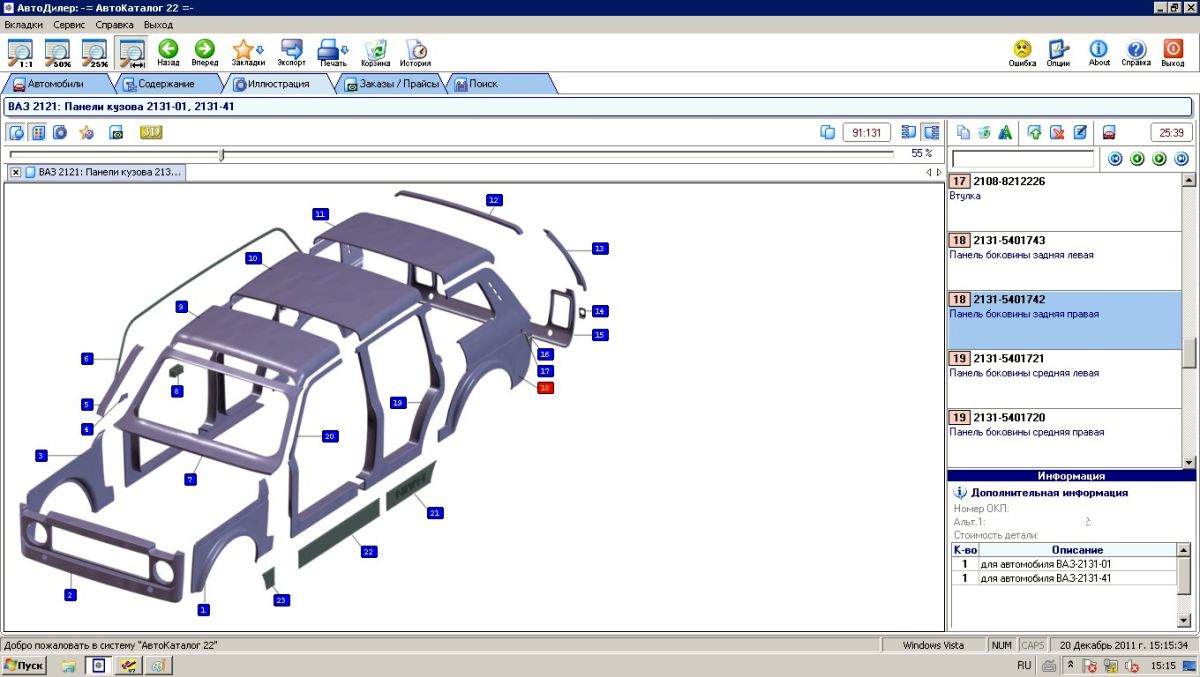Click the green letter A font icon
The image size is (1200, 677).
(1005, 132)
